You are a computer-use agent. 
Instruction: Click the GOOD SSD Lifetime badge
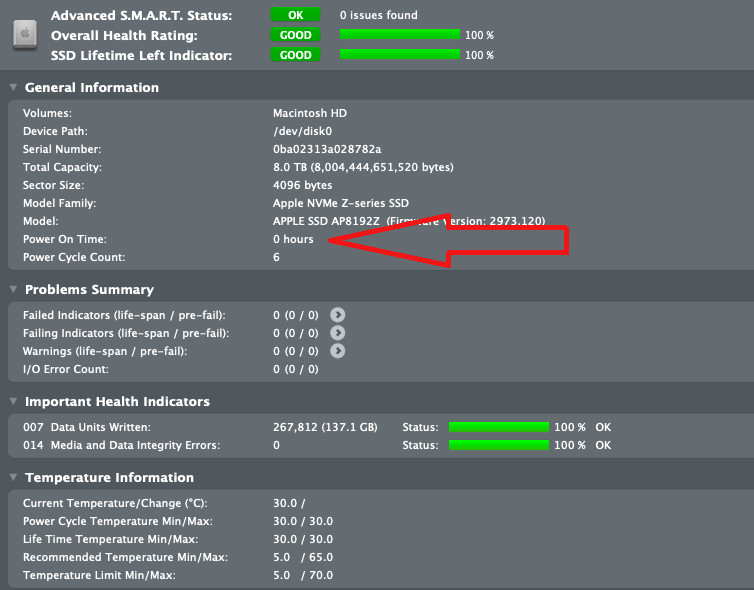pos(295,55)
